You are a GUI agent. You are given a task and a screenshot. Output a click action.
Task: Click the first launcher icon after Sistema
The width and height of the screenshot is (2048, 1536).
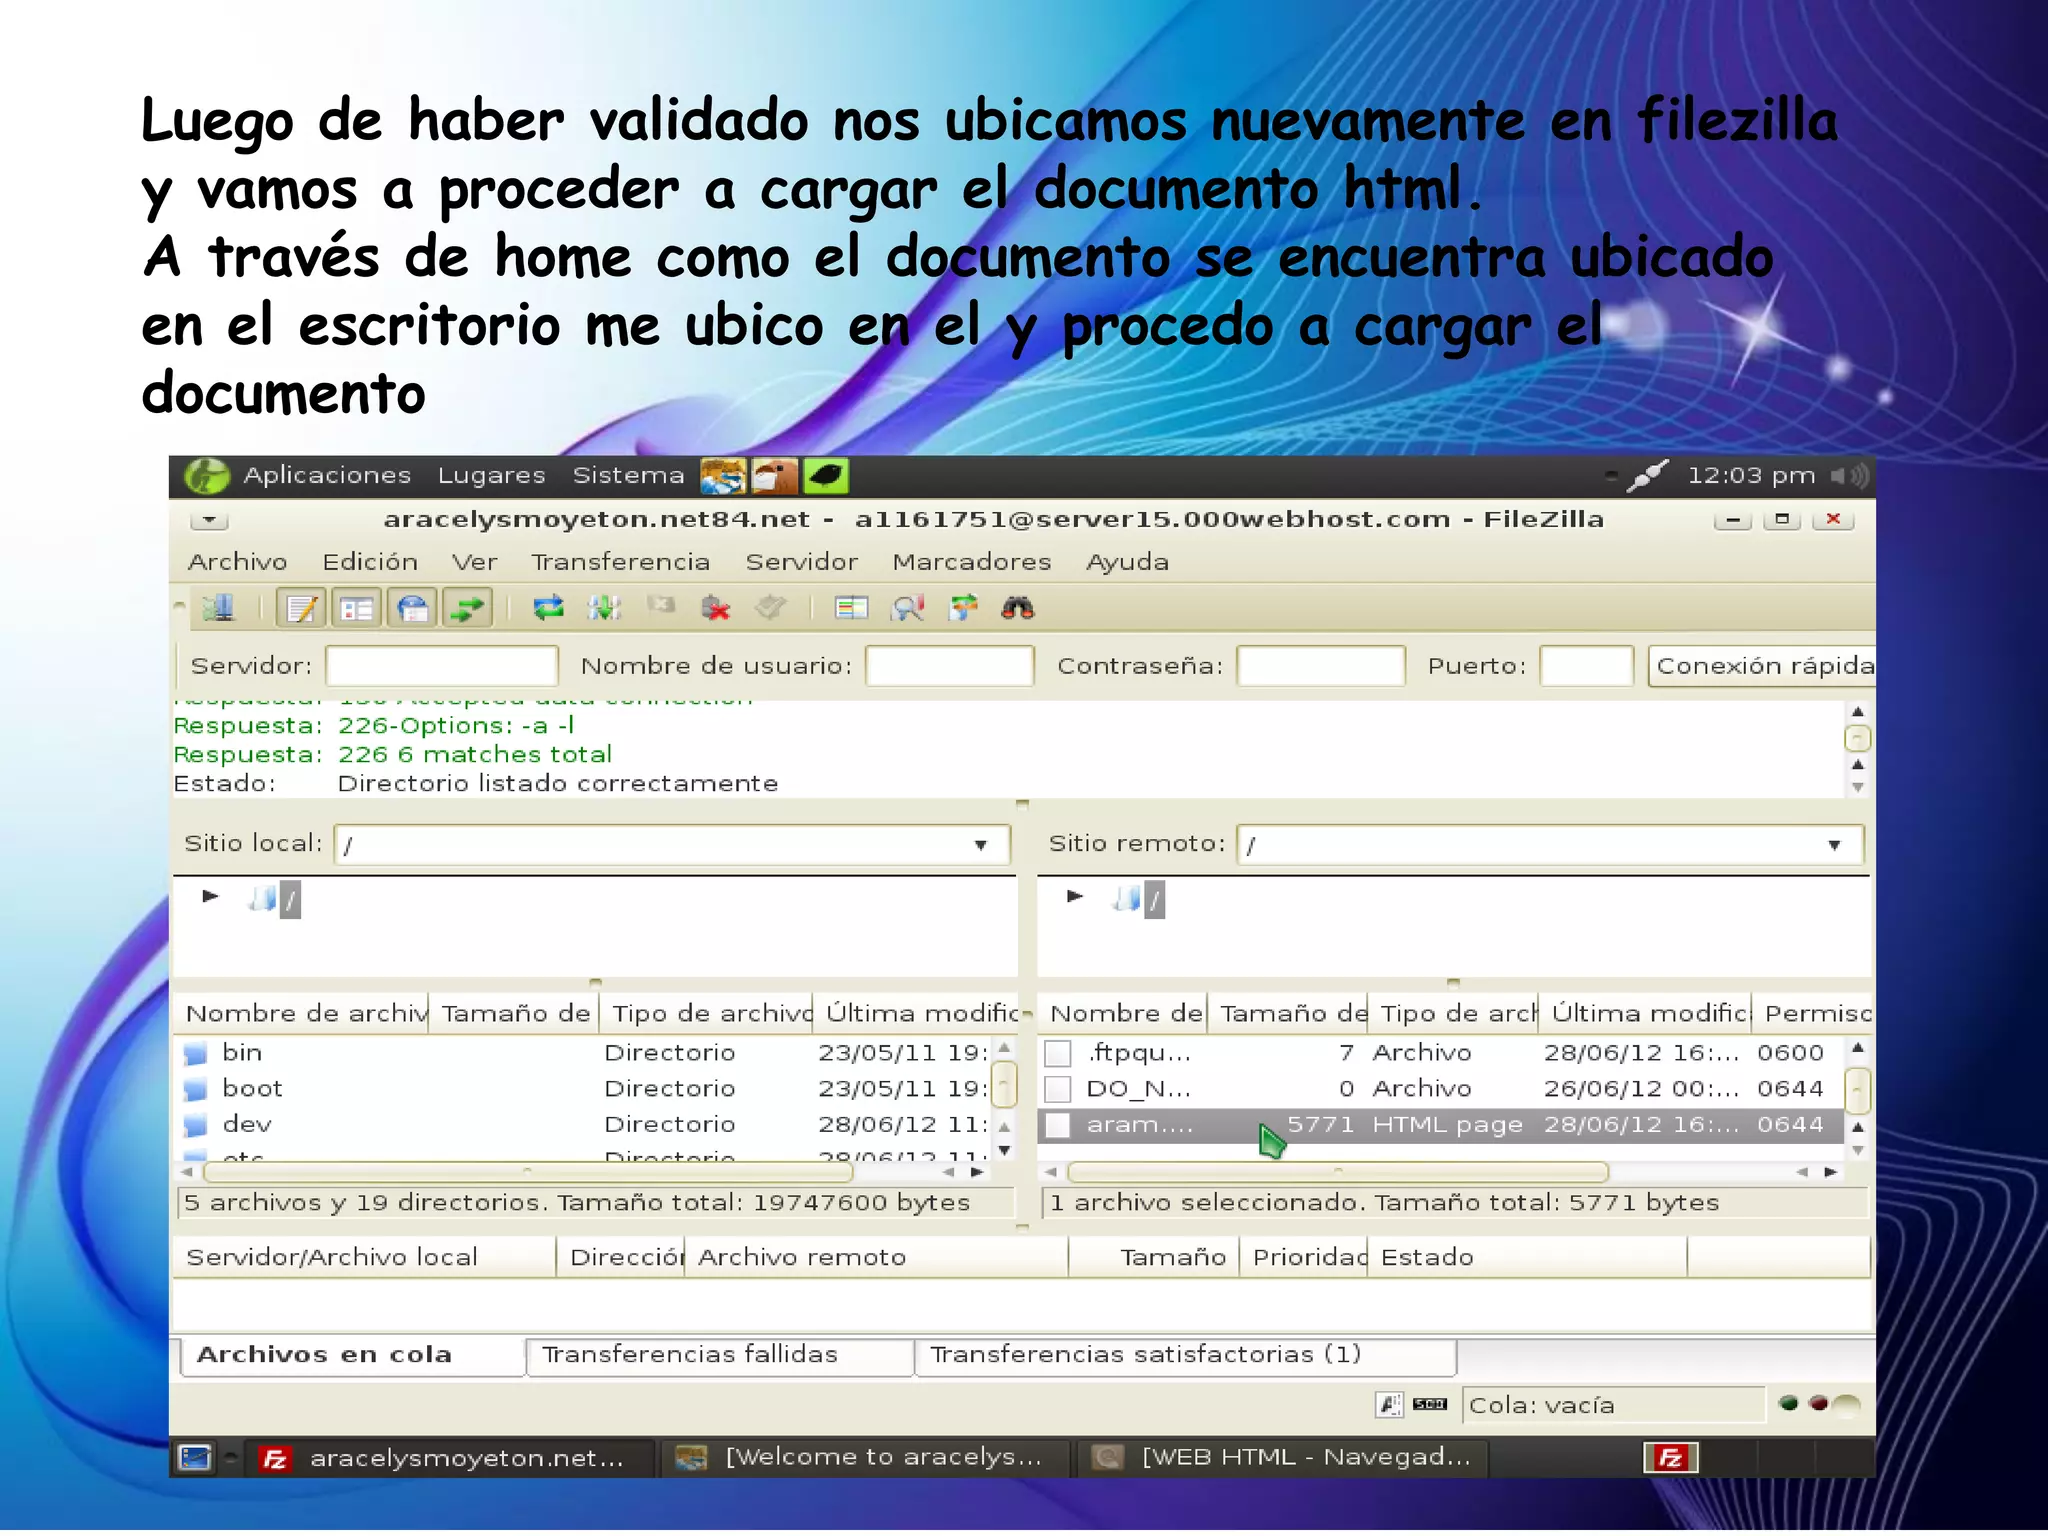click(x=723, y=476)
